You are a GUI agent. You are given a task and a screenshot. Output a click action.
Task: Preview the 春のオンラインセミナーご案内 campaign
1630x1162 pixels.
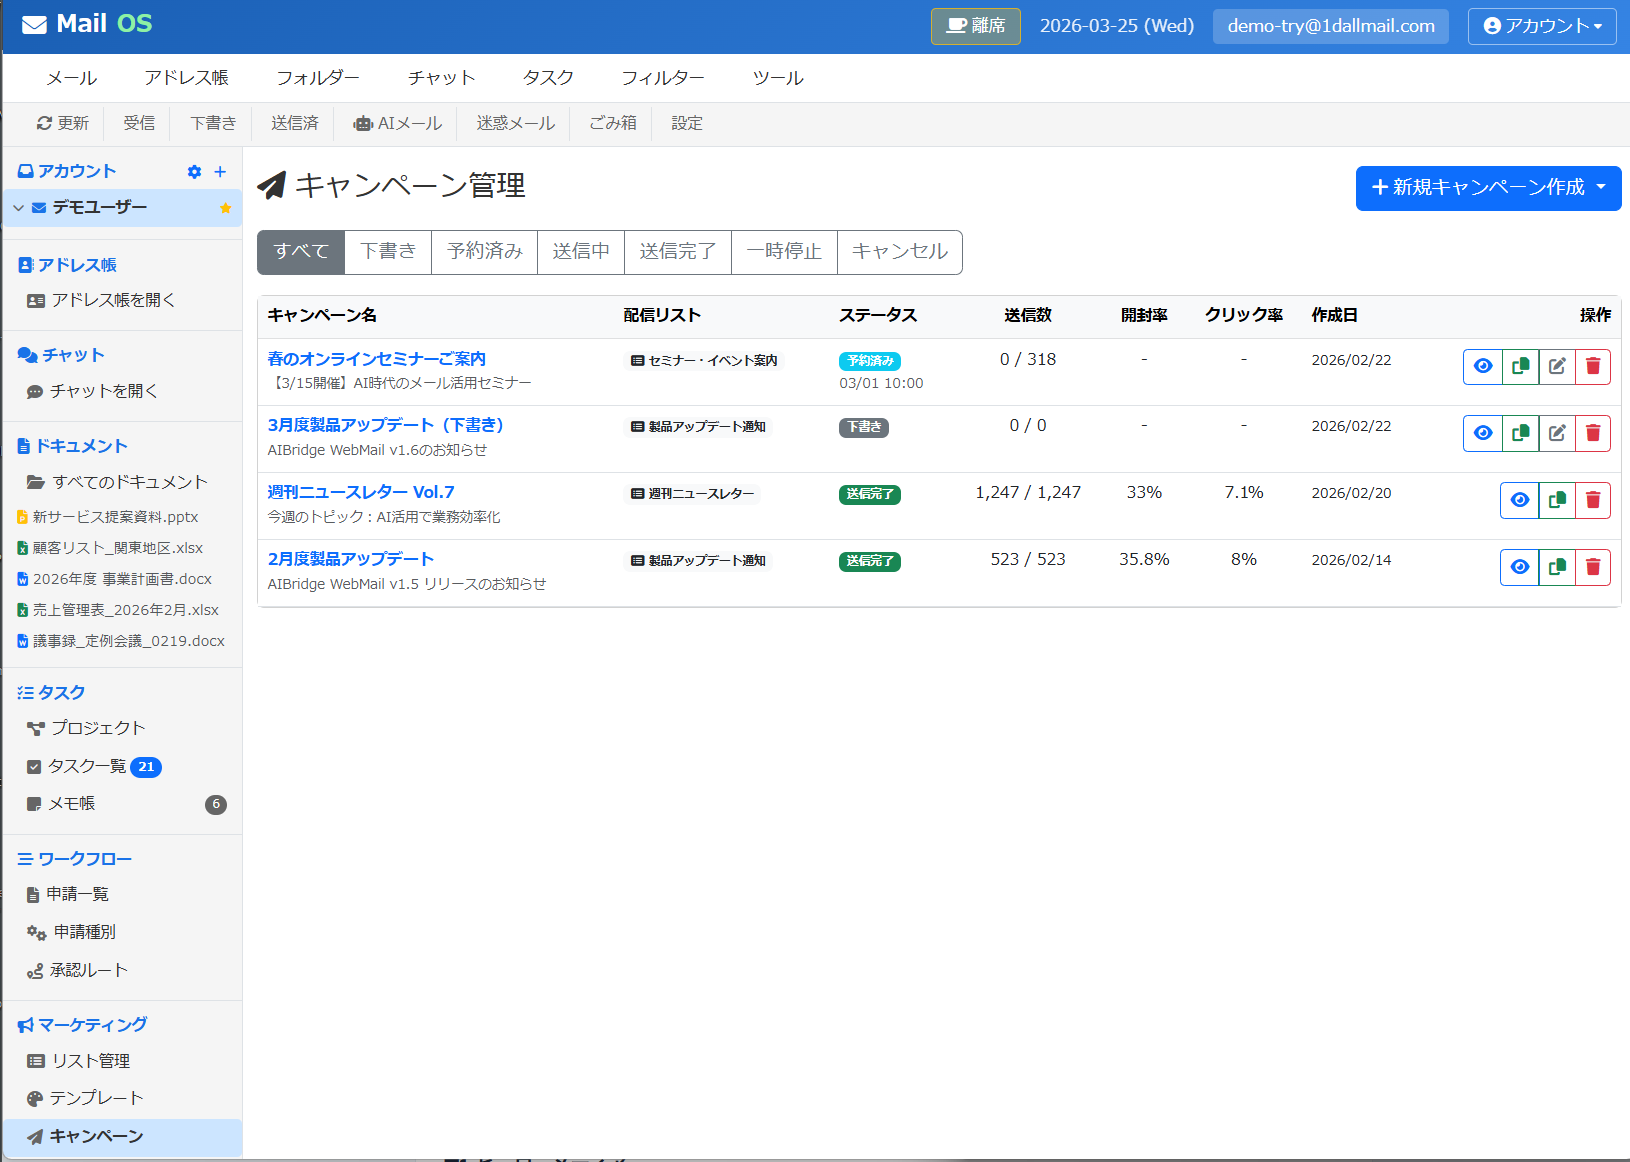pos(1483,366)
